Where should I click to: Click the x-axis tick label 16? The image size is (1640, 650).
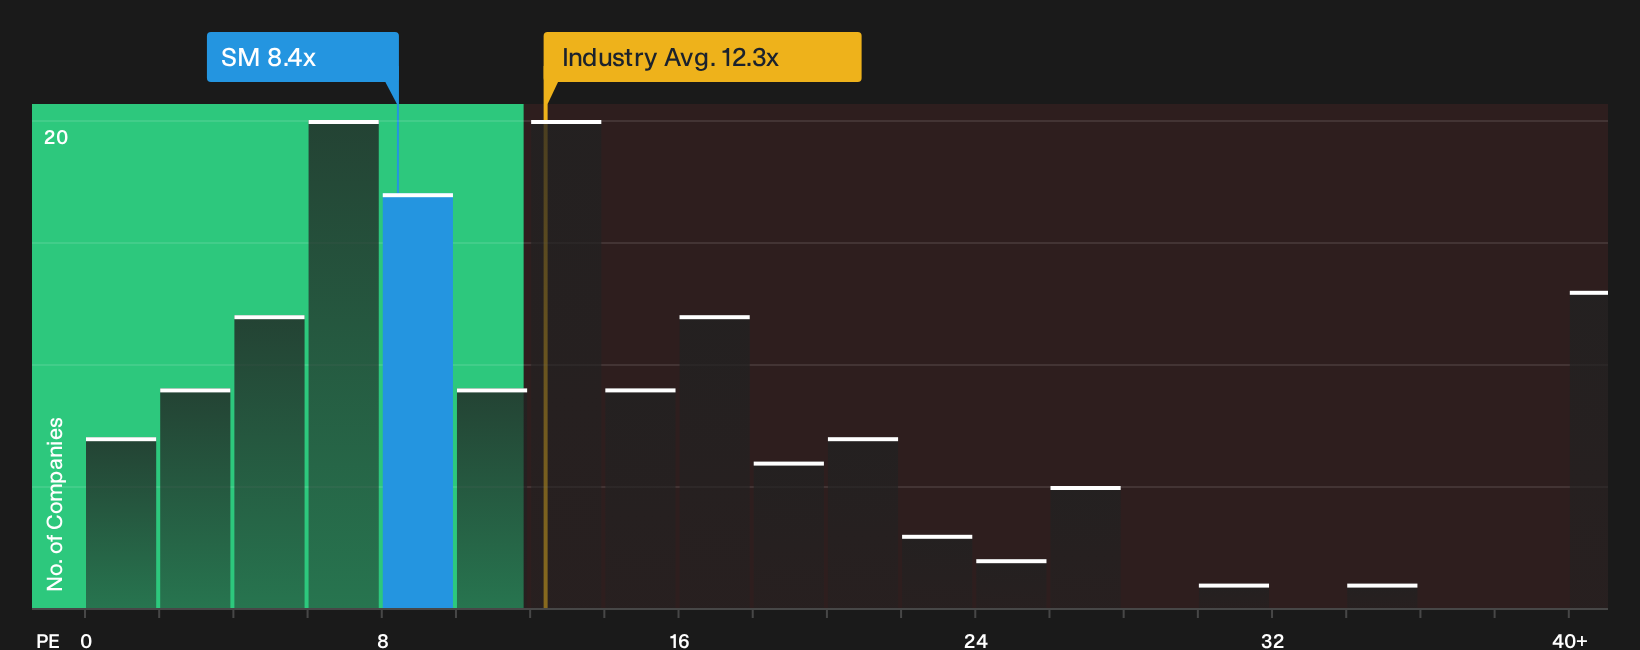[x=679, y=640]
